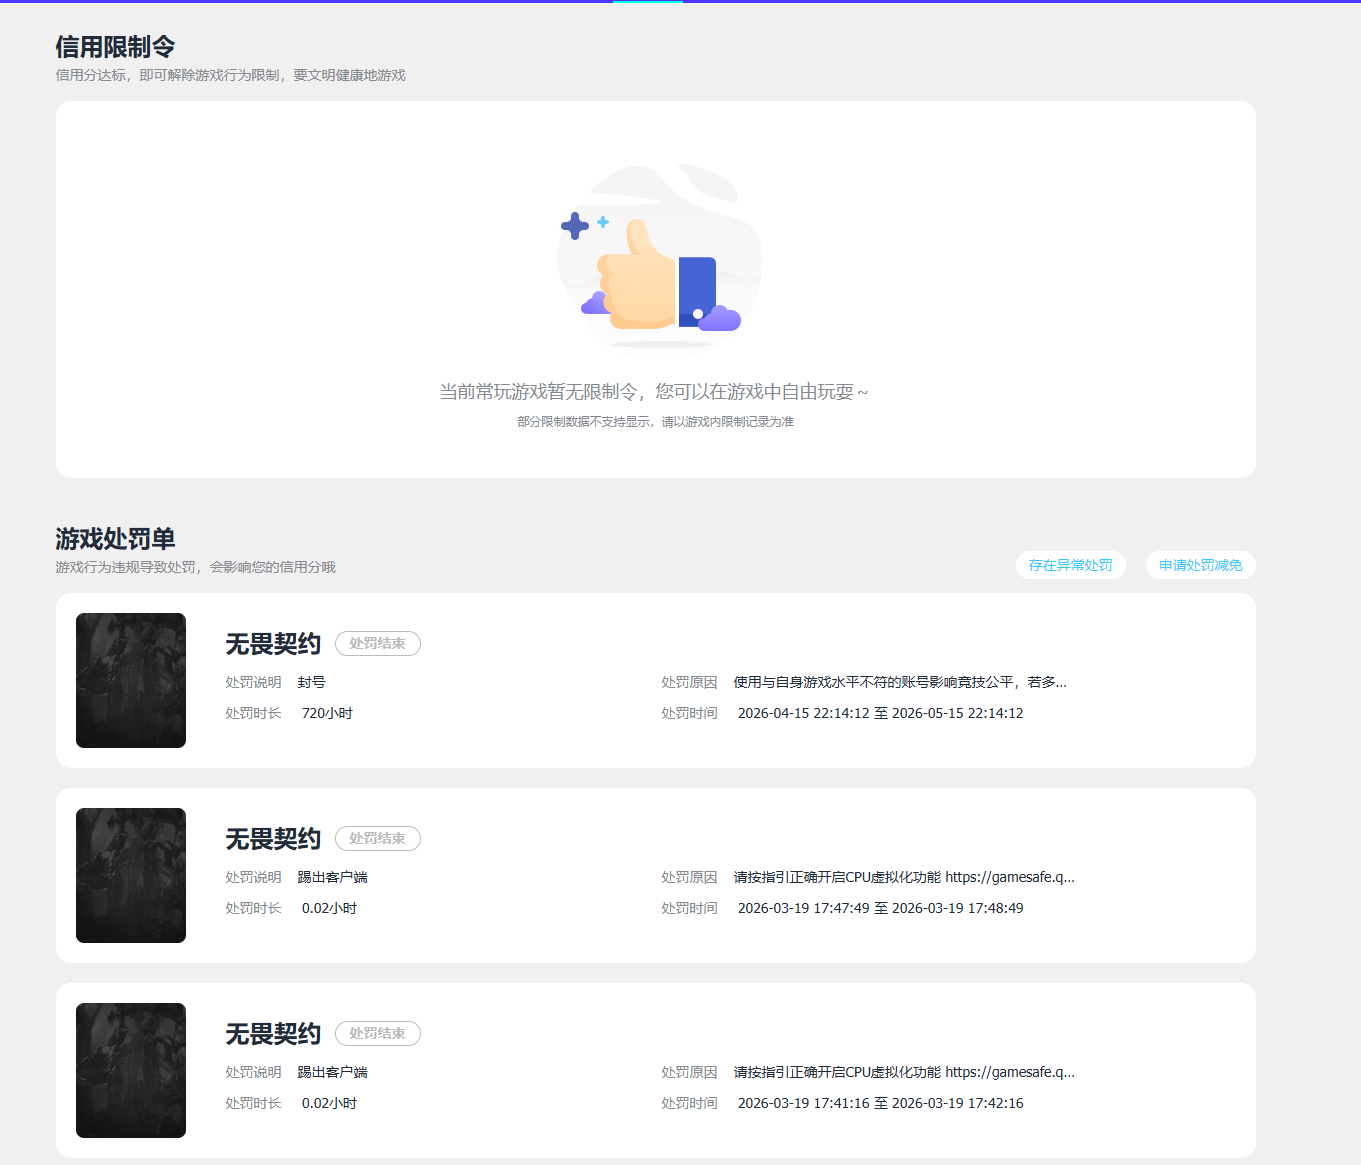Click the truncated reason 使用与自身游戏水平不符的账号
The height and width of the screenshot is (1165, 1361).
(x=900, y=682)
